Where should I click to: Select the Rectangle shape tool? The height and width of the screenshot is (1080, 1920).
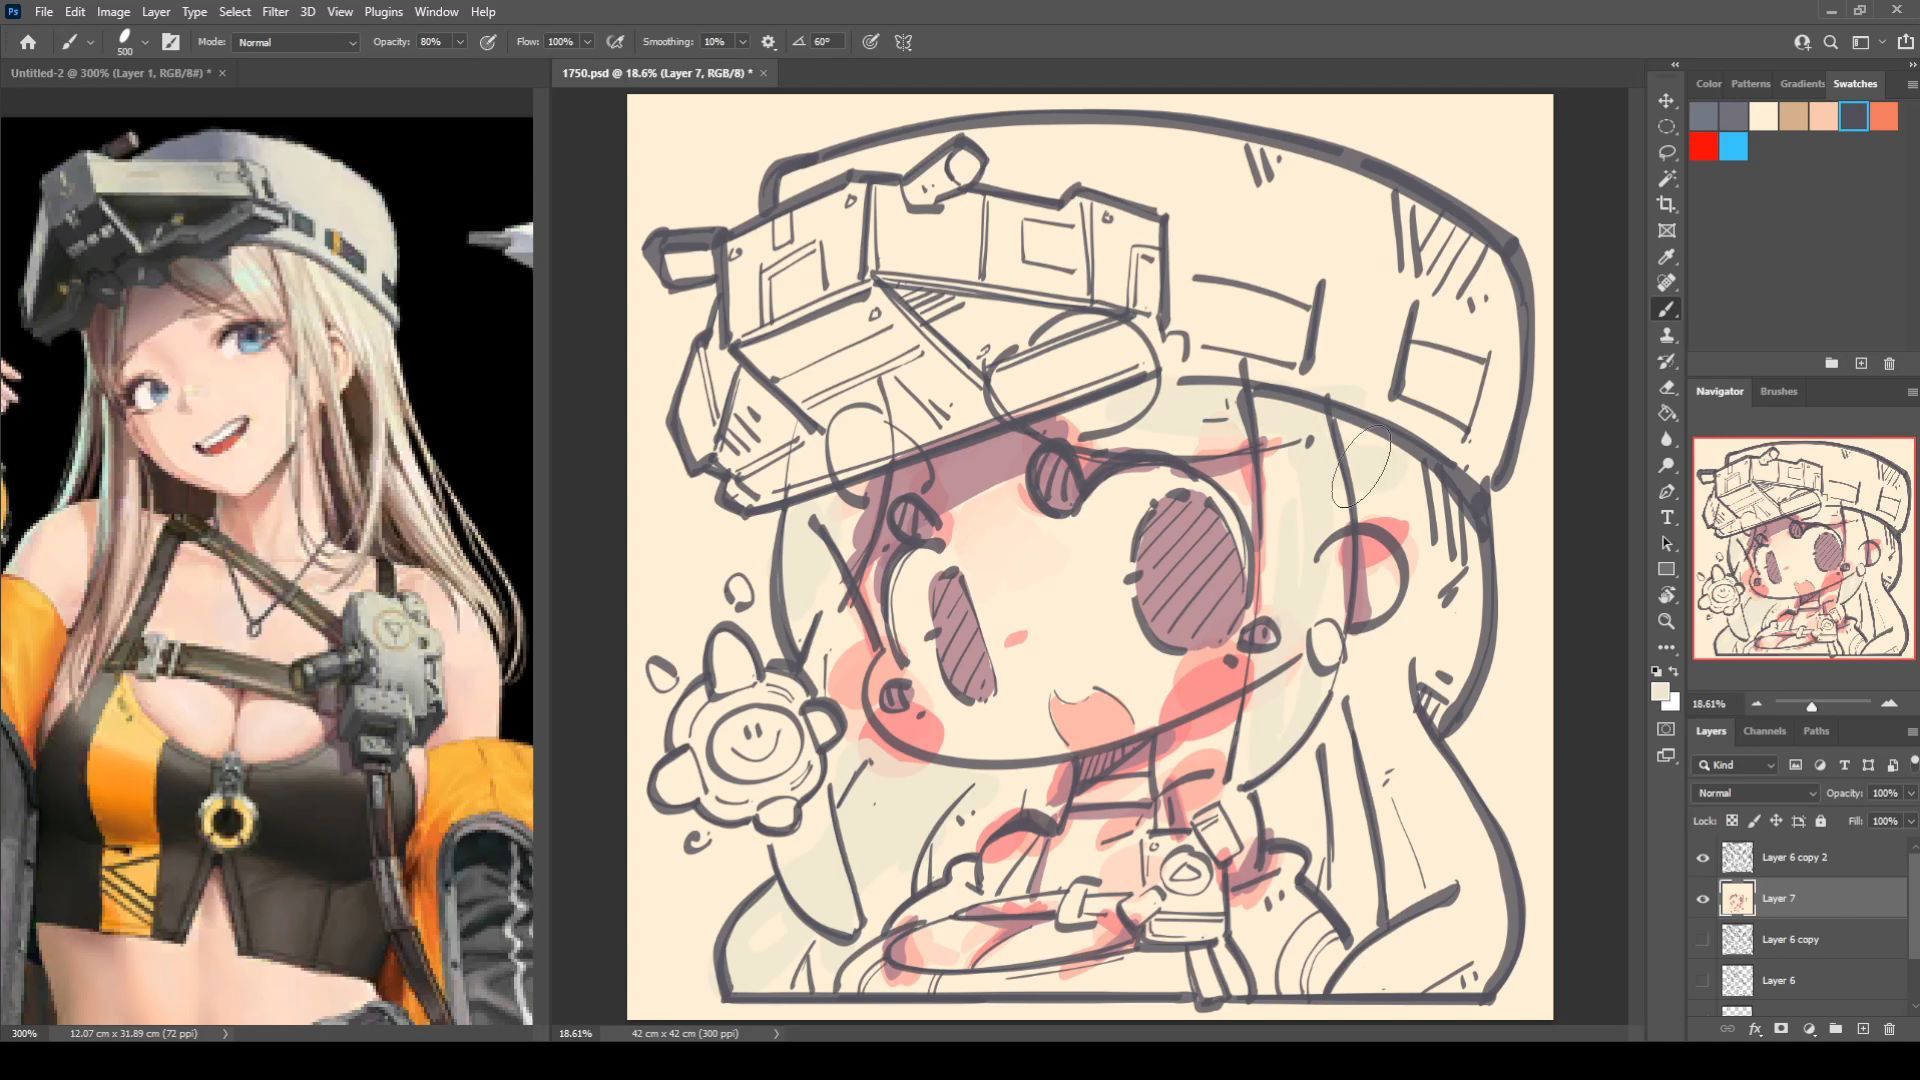click(1666, 569)
